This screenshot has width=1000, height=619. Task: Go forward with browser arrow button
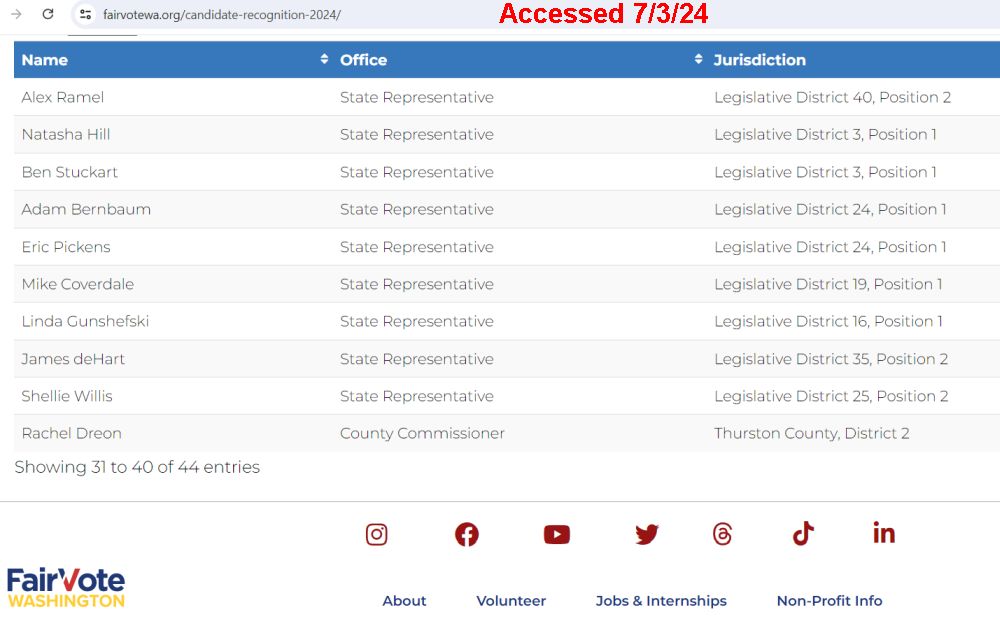tap(17, 14)
